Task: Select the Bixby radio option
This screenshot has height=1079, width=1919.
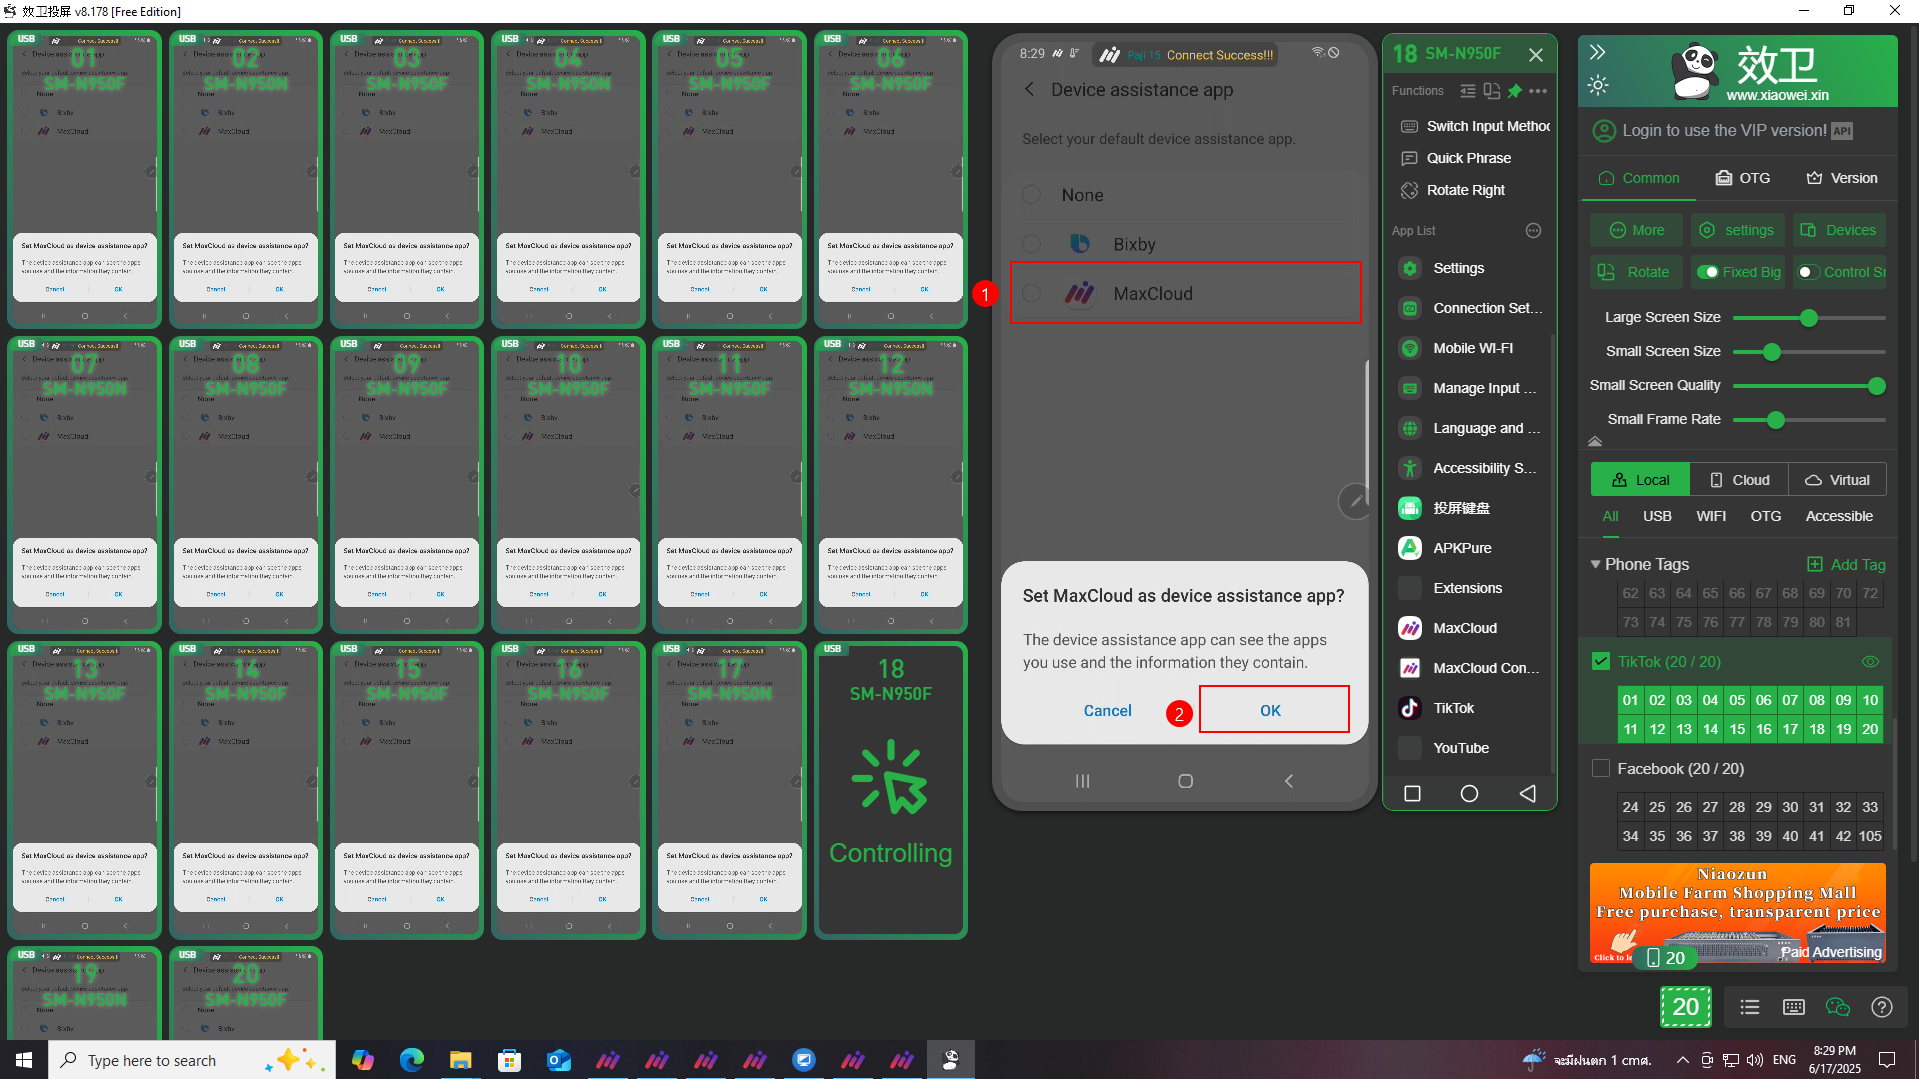Action: pos(1032,244)
